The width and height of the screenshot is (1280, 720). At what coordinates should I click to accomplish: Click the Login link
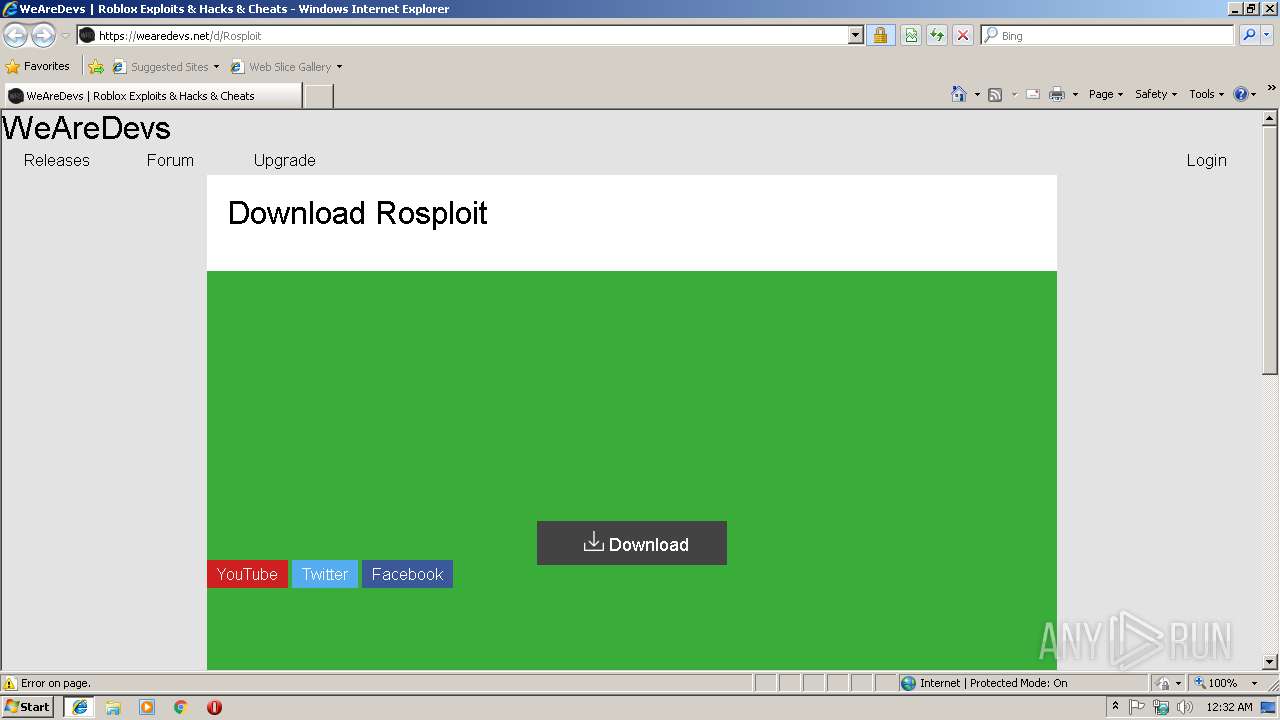(x=1206, y=160)
